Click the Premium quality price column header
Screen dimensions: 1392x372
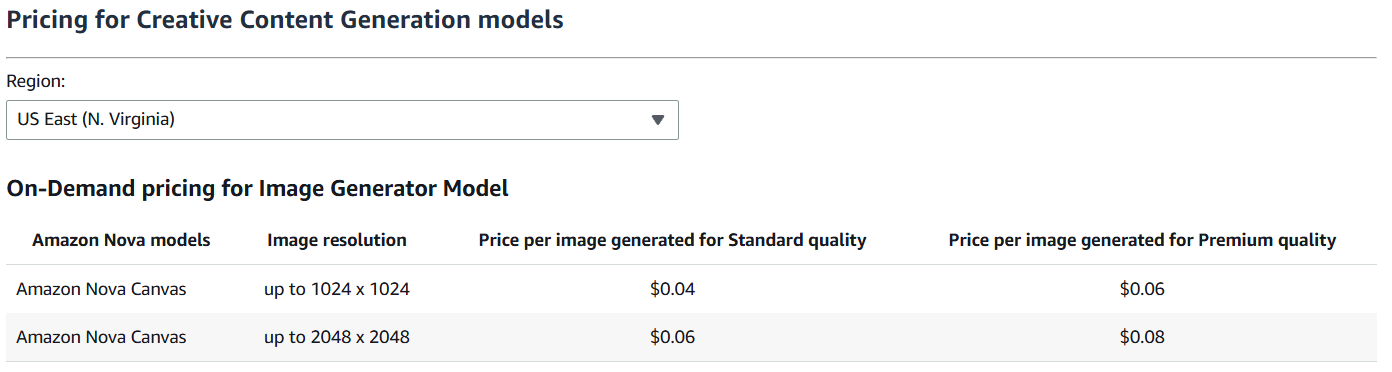pyautogui.click(x=1142, y=240)
